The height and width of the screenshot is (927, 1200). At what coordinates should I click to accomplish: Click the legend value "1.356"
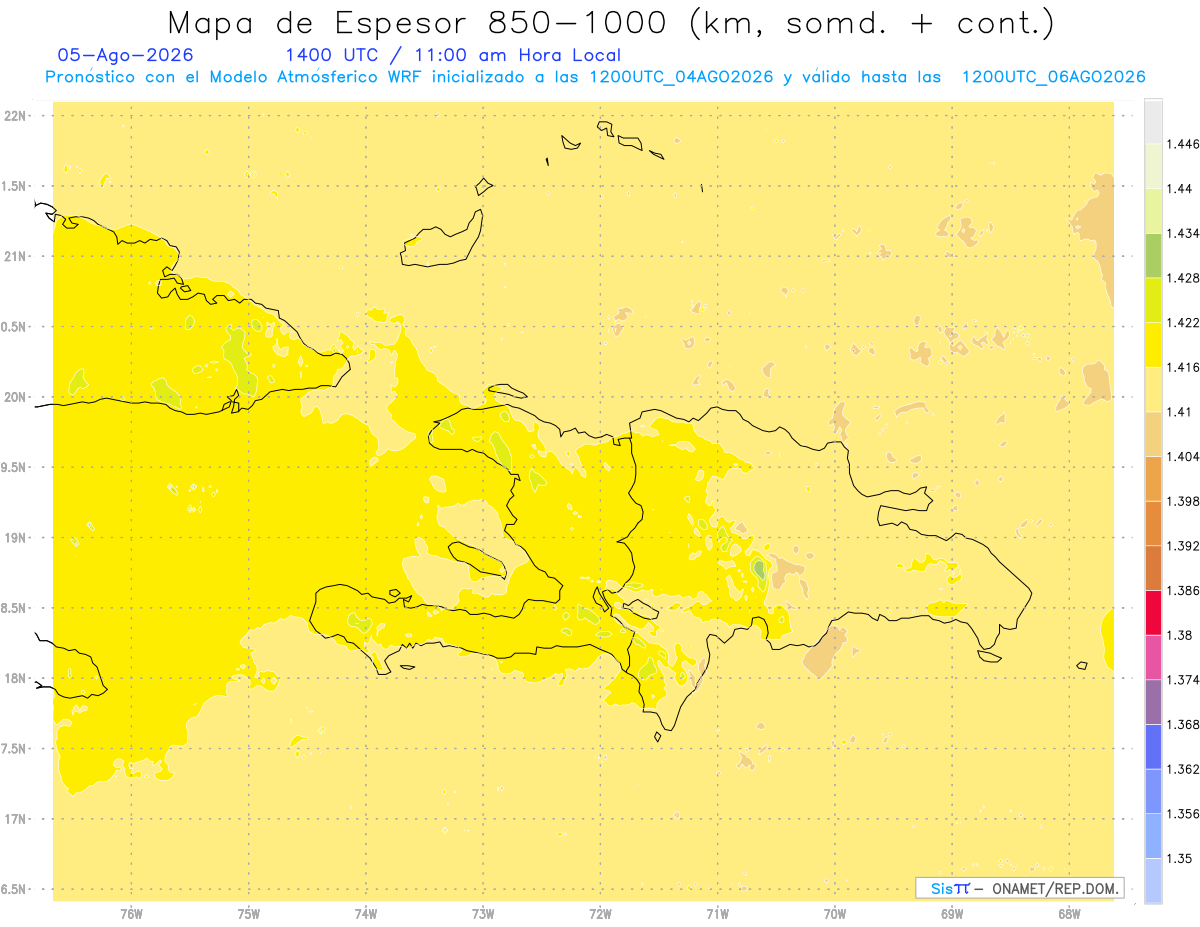click(x=1183, y=813)
